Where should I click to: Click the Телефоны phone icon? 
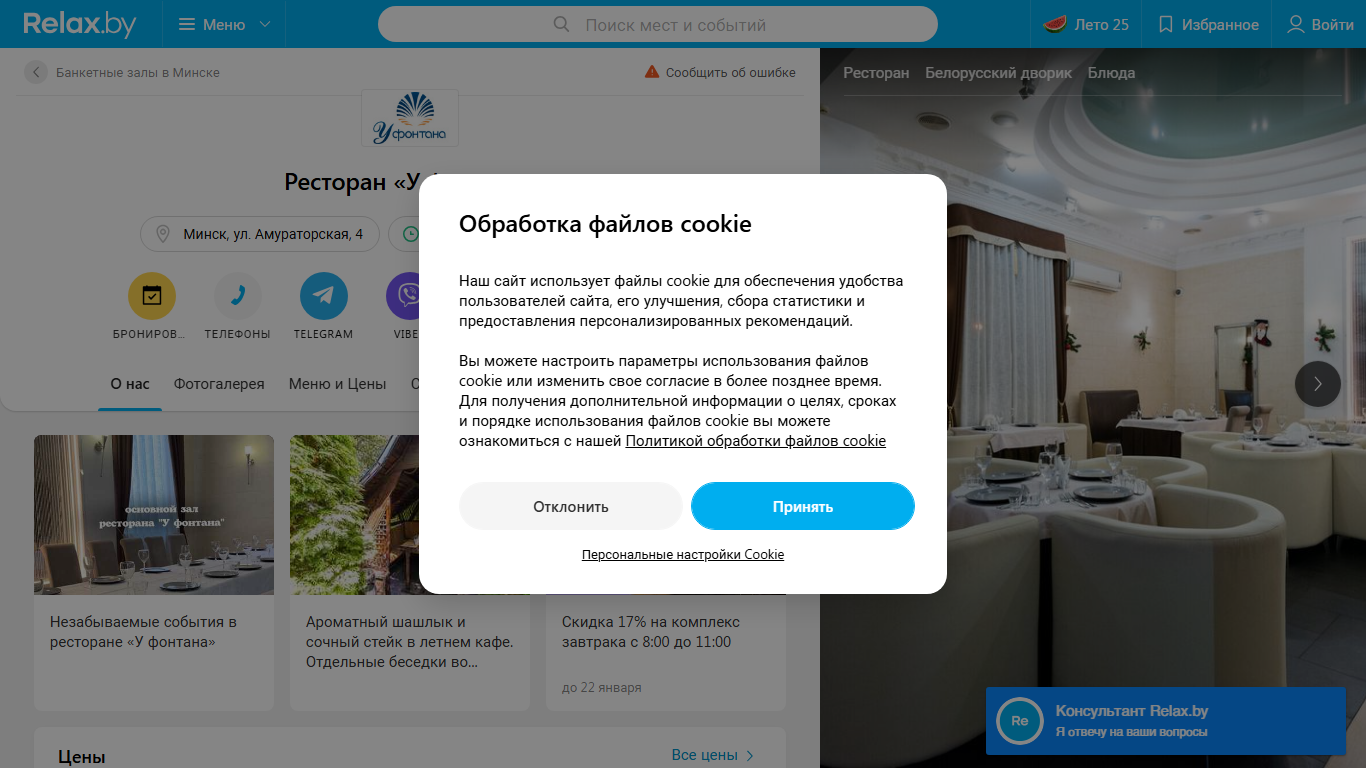tap(238, 296)
